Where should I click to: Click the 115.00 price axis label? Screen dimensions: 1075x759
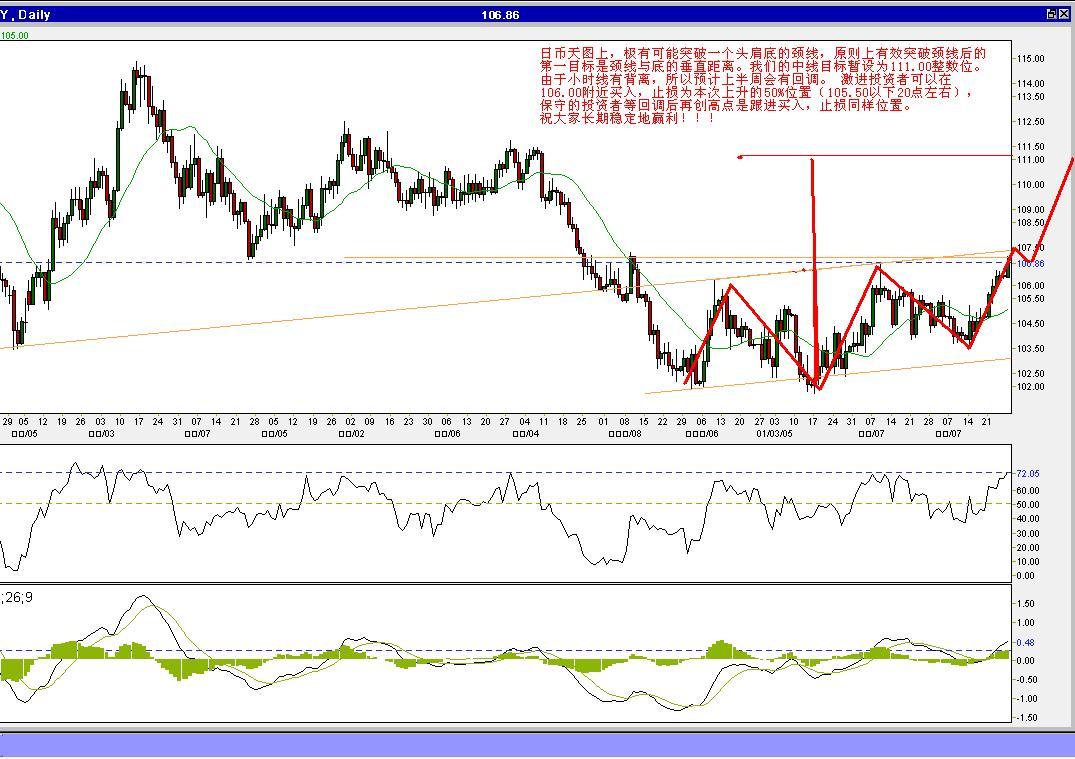[1031, 59]
